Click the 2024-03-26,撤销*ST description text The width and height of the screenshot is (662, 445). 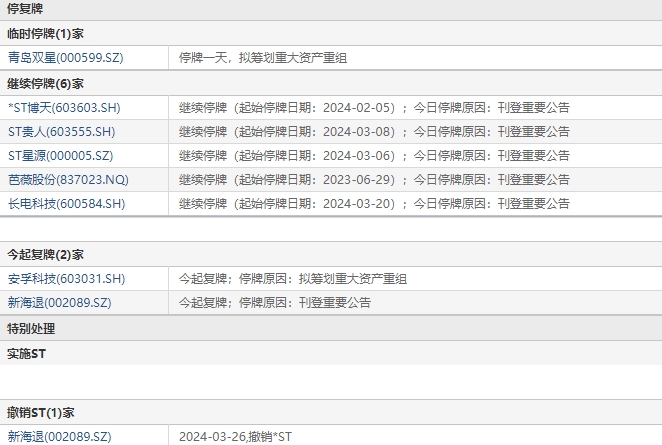click(235, 437)
